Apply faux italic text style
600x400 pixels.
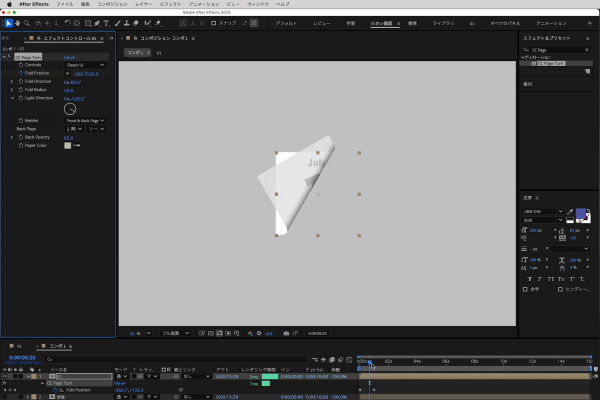[540, 279]
